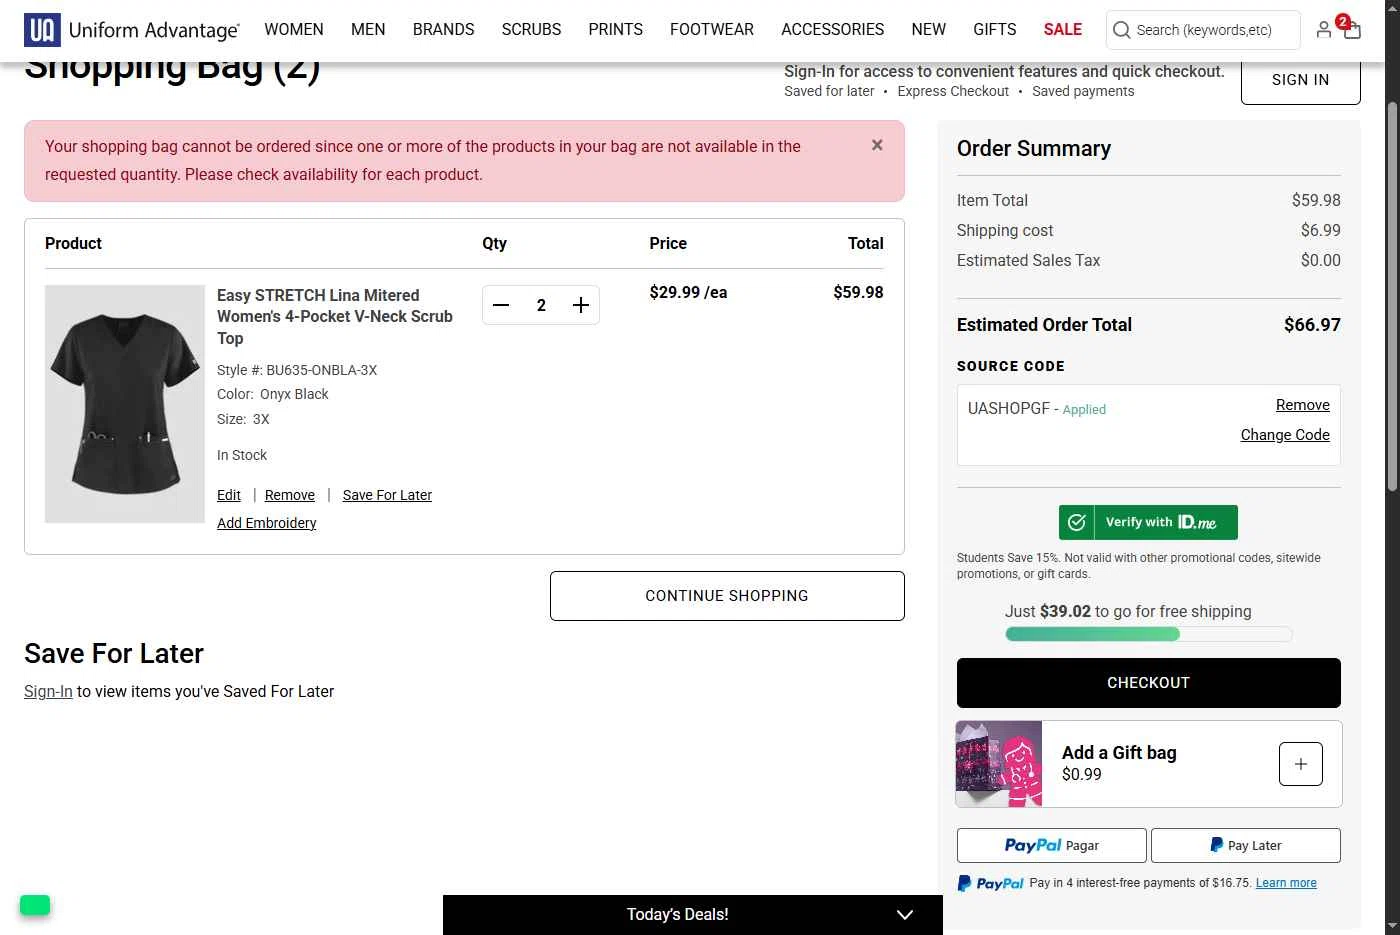Click the Uniform Advantage logo
The width and height of the screenshot is (1400, 935).
click(x=131, y=30)
